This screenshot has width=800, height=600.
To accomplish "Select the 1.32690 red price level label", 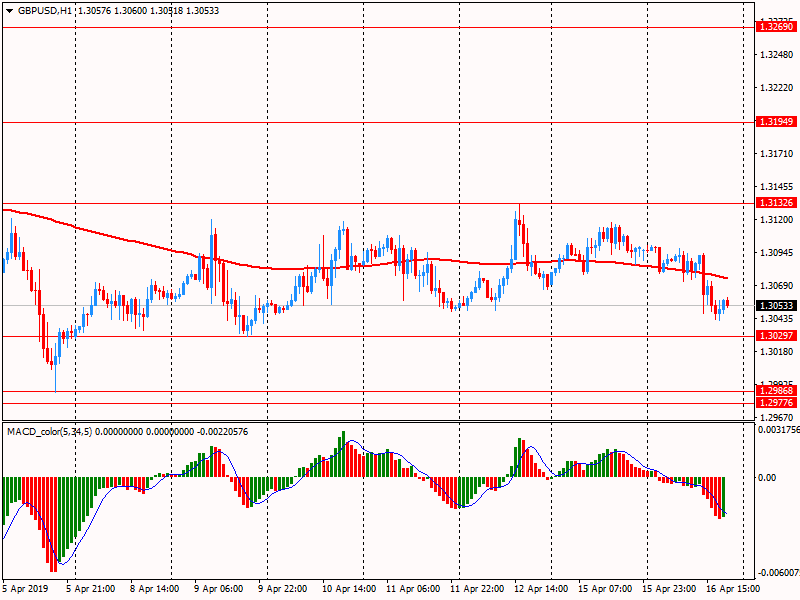I will pos(776,27).
